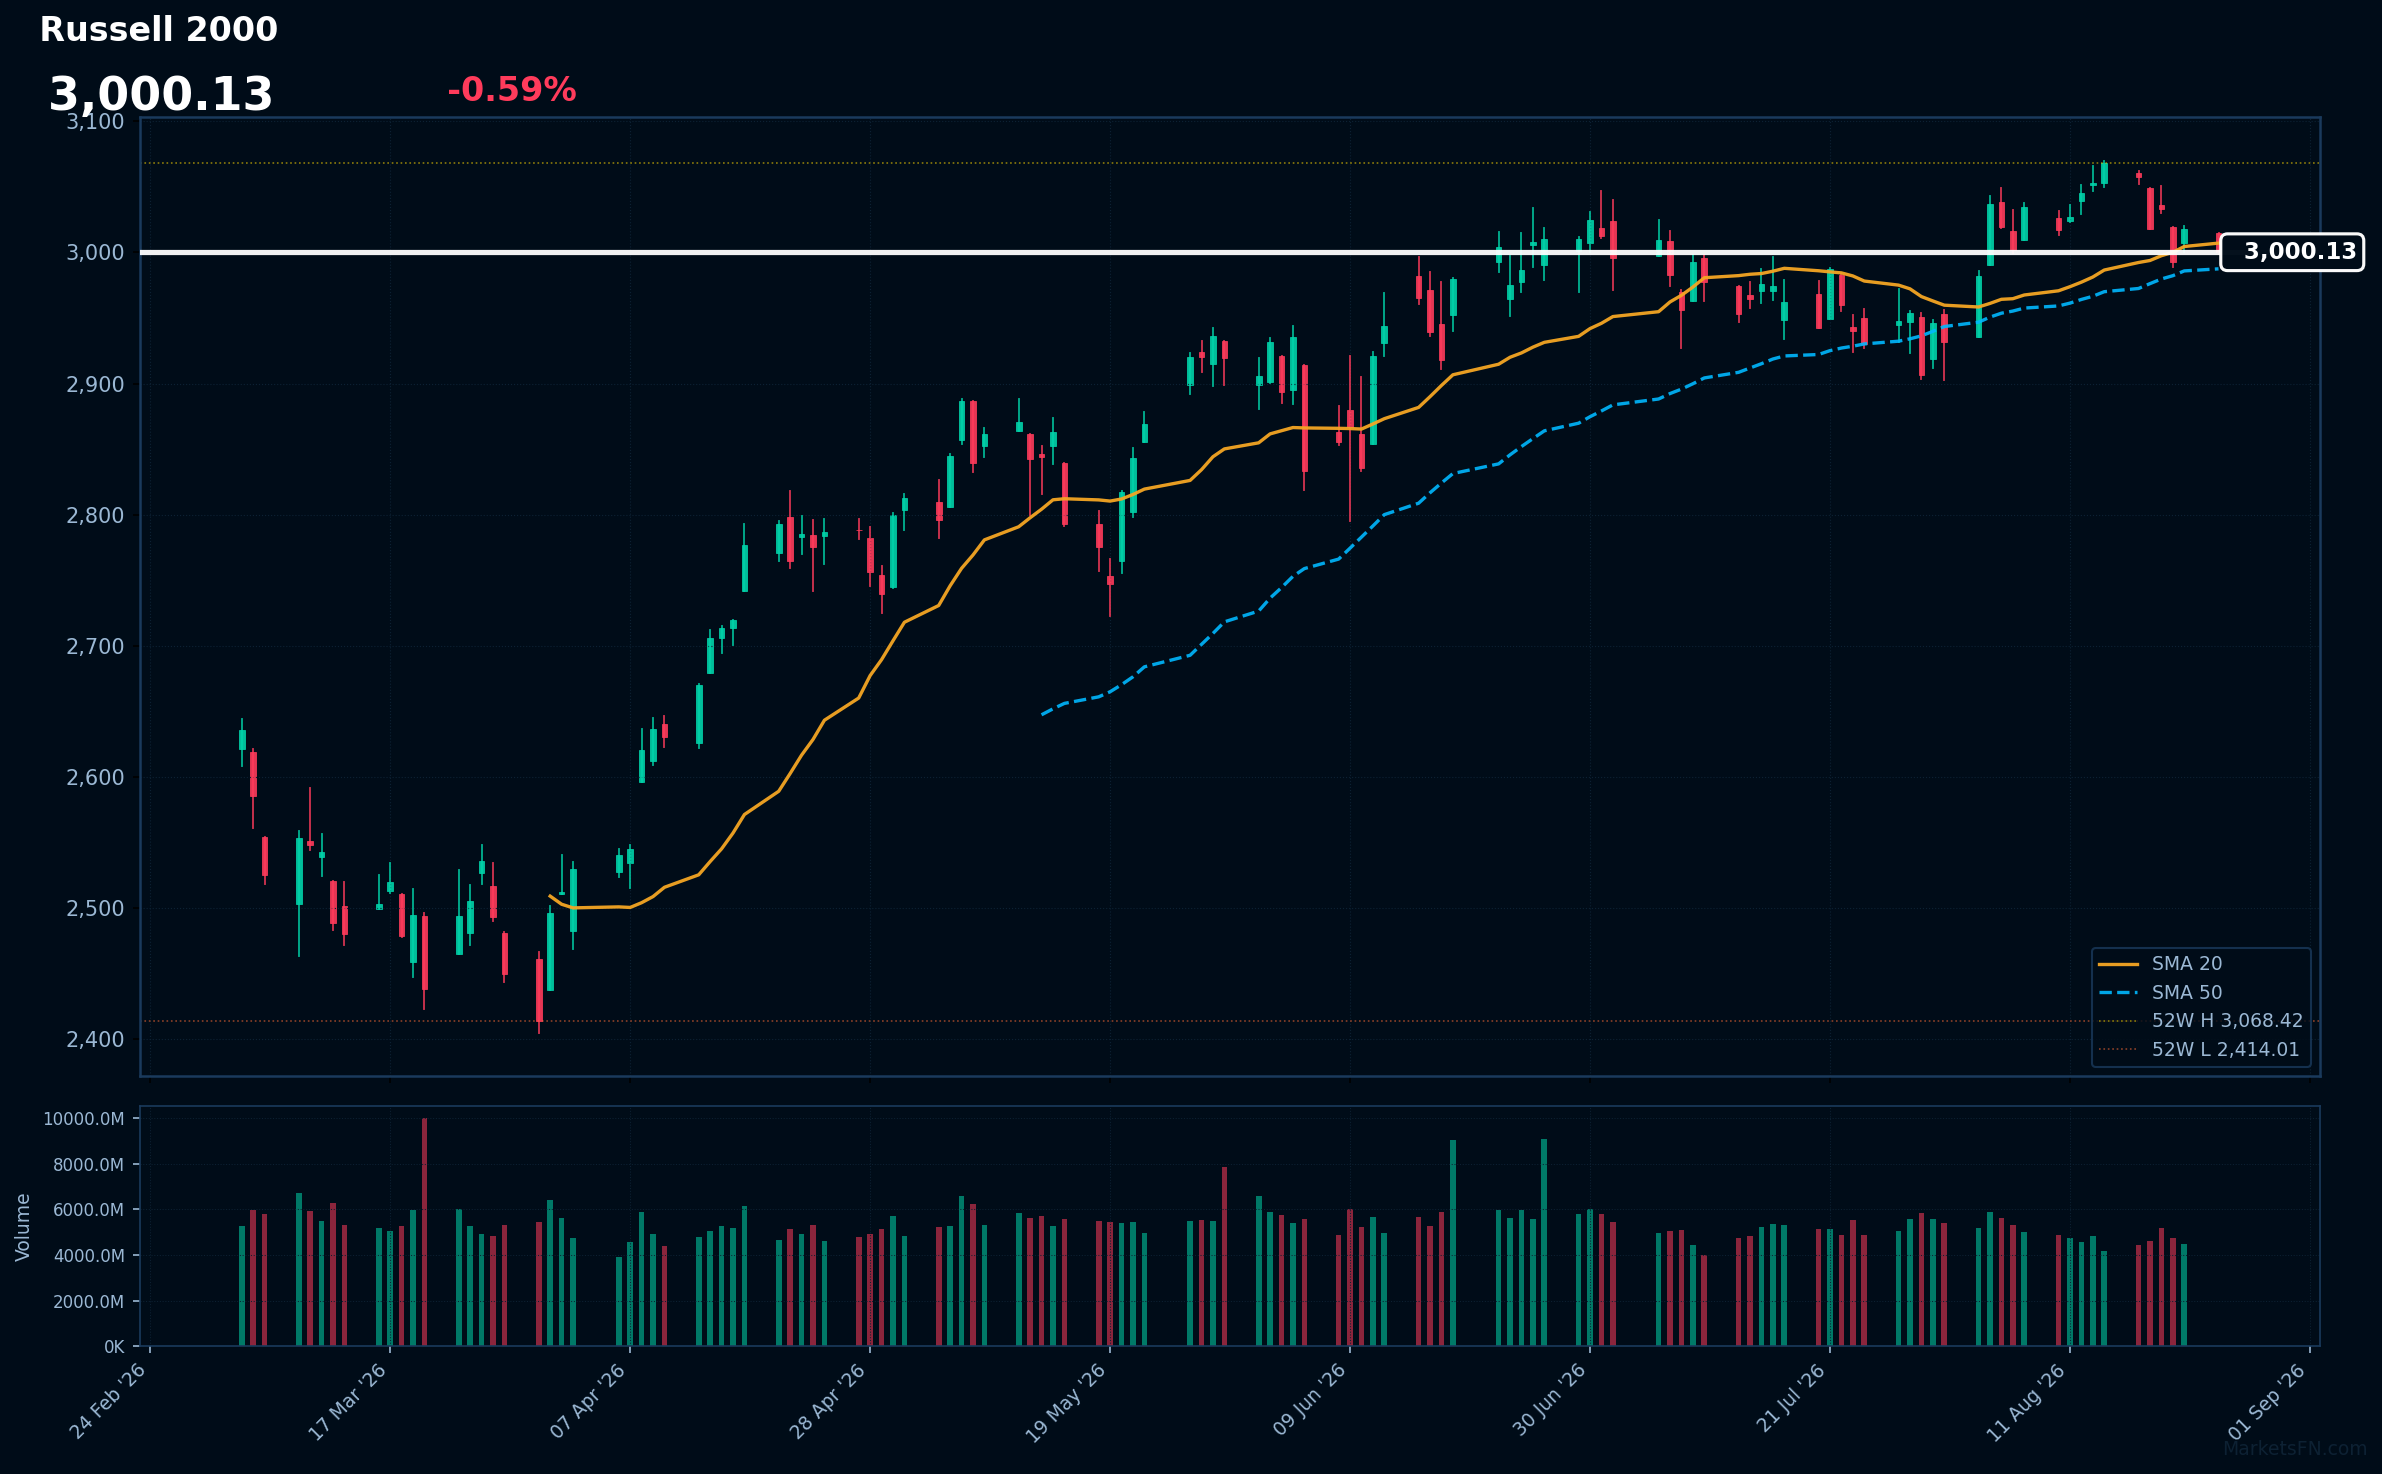Click the 2,500 price axis label
The width and height of the screenshot is (2382, 1474).
point(95,909)
